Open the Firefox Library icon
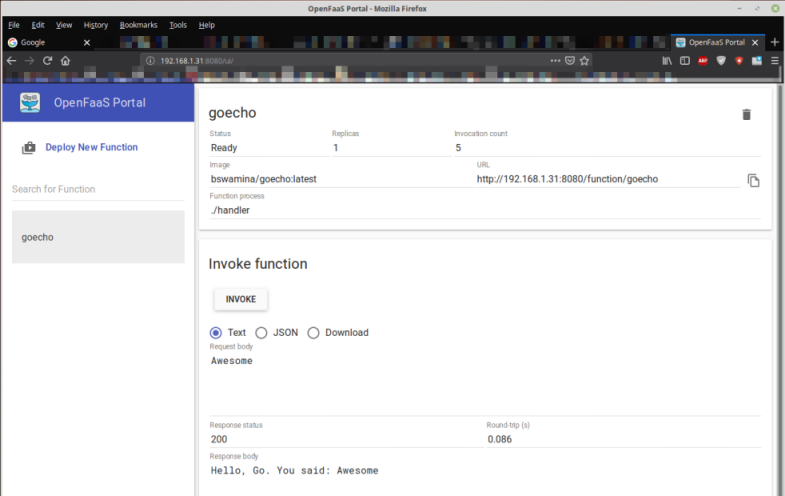This screenshot has width=785, height=496. click(667, 61)
